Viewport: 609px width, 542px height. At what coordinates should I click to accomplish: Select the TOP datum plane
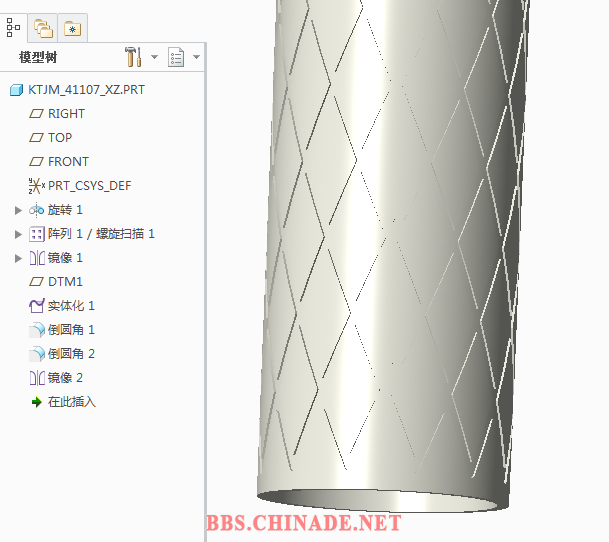(60, 138)
